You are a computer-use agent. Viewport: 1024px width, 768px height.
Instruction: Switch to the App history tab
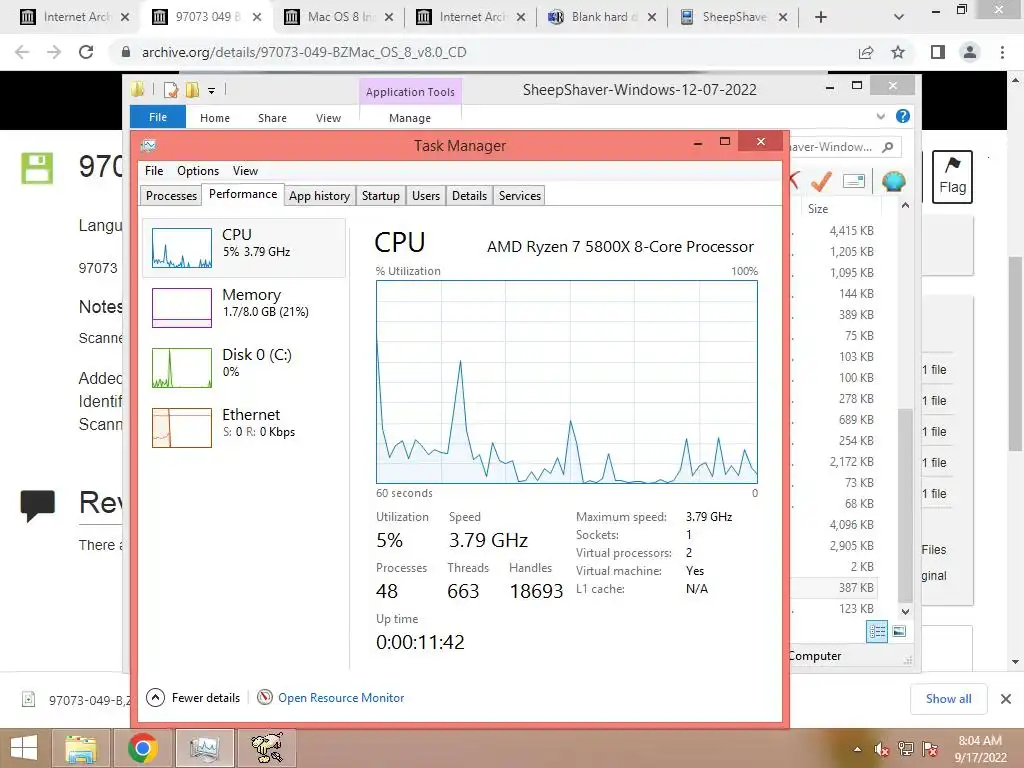(x=319, y=196)
